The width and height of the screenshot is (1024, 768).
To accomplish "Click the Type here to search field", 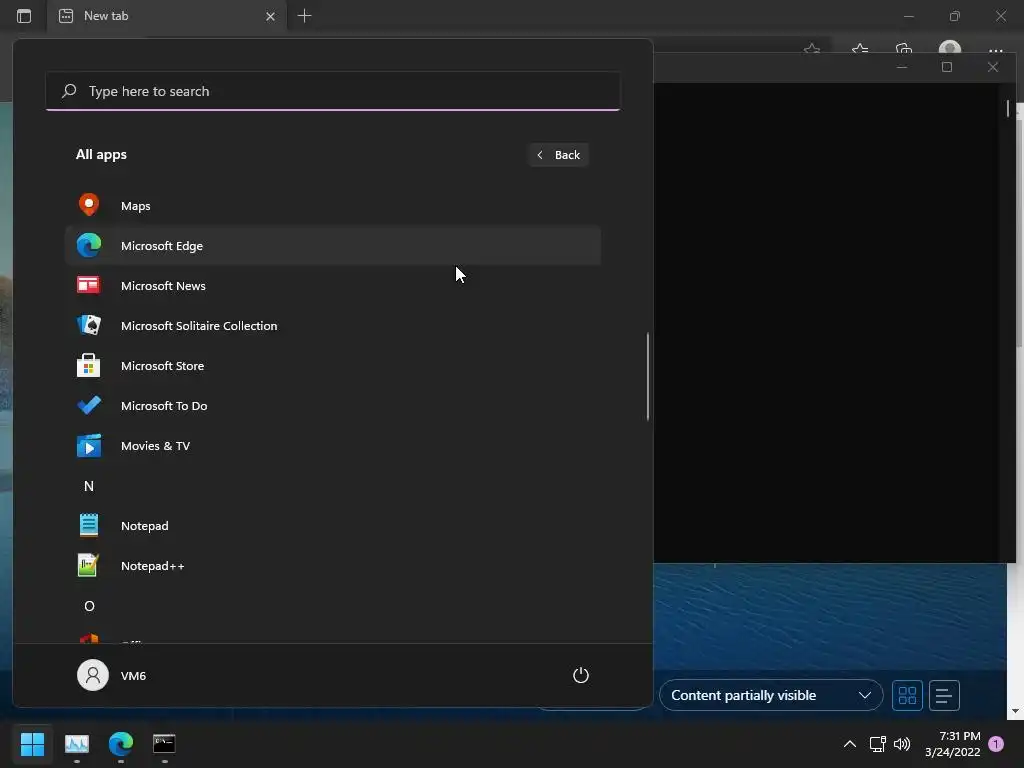I will point(332,91).
